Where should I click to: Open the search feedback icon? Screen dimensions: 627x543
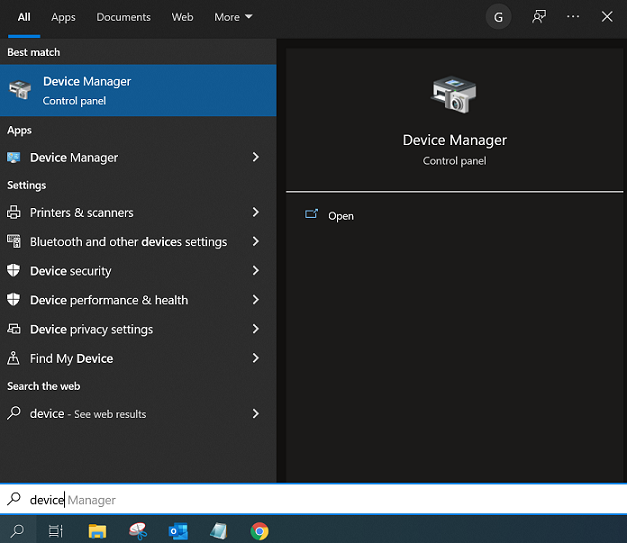[539, 17]
